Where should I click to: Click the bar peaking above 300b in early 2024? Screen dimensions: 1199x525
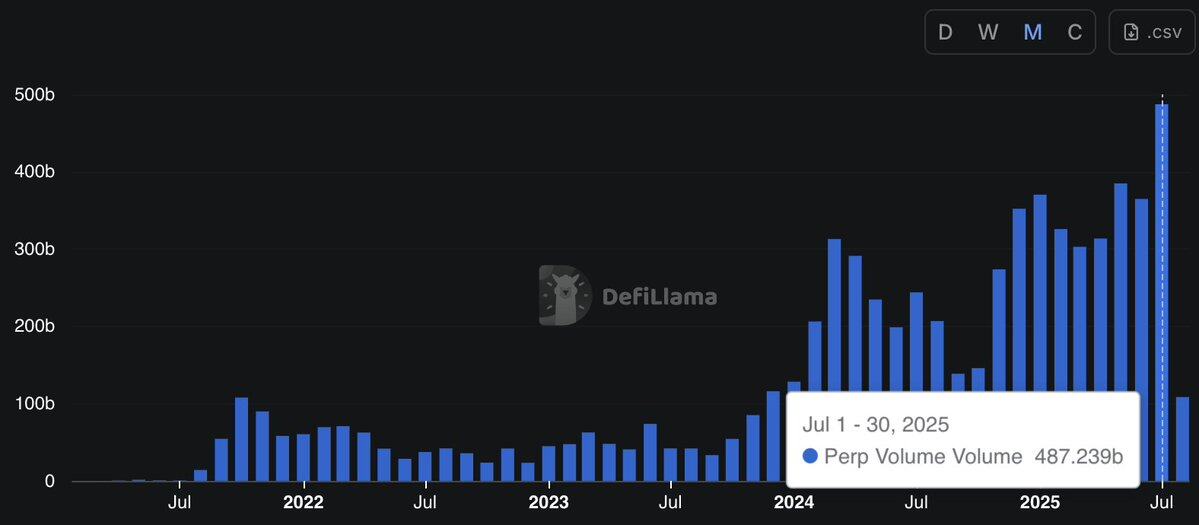point(834,360)
